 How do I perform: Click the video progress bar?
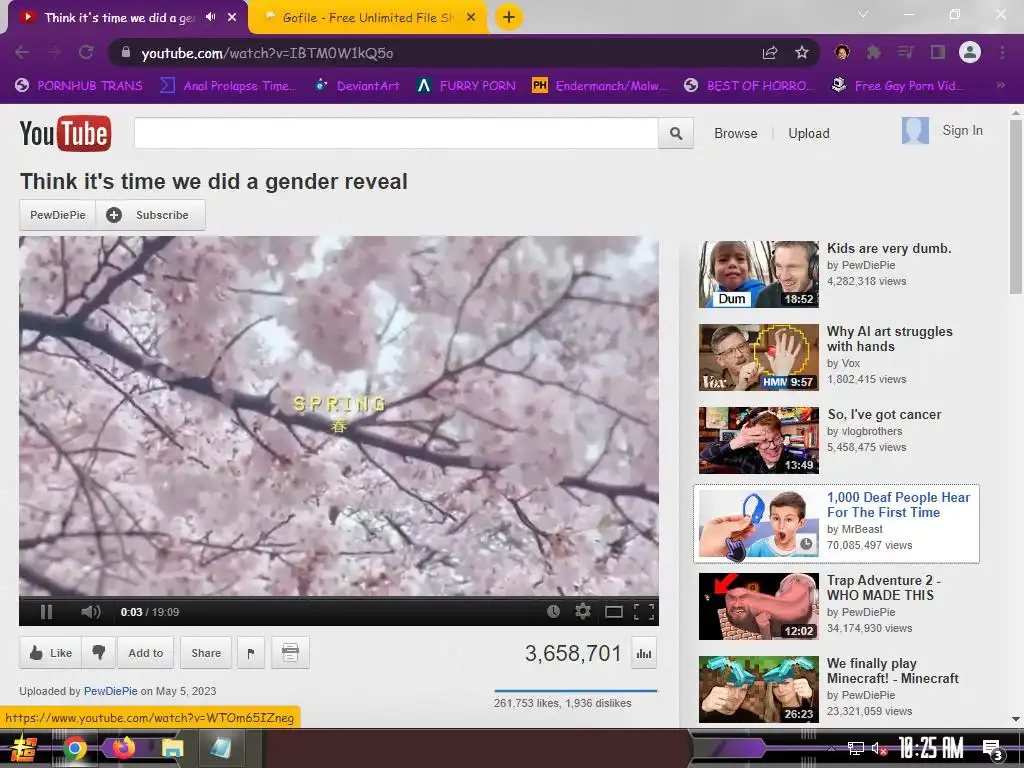[338, 597]
